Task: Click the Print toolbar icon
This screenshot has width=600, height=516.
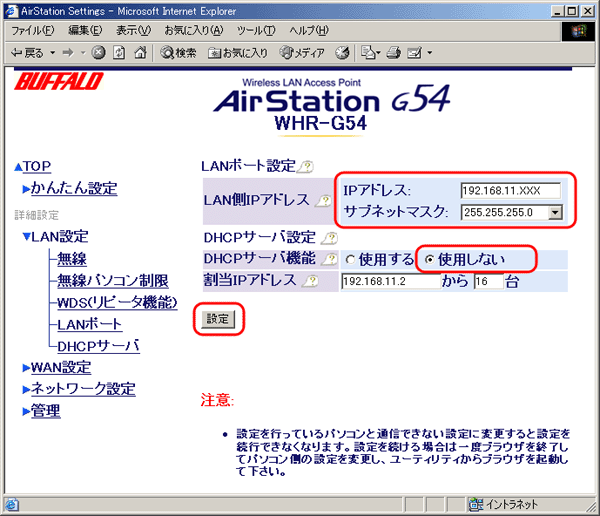Action: pyautogui.click(x=393, y=53)
